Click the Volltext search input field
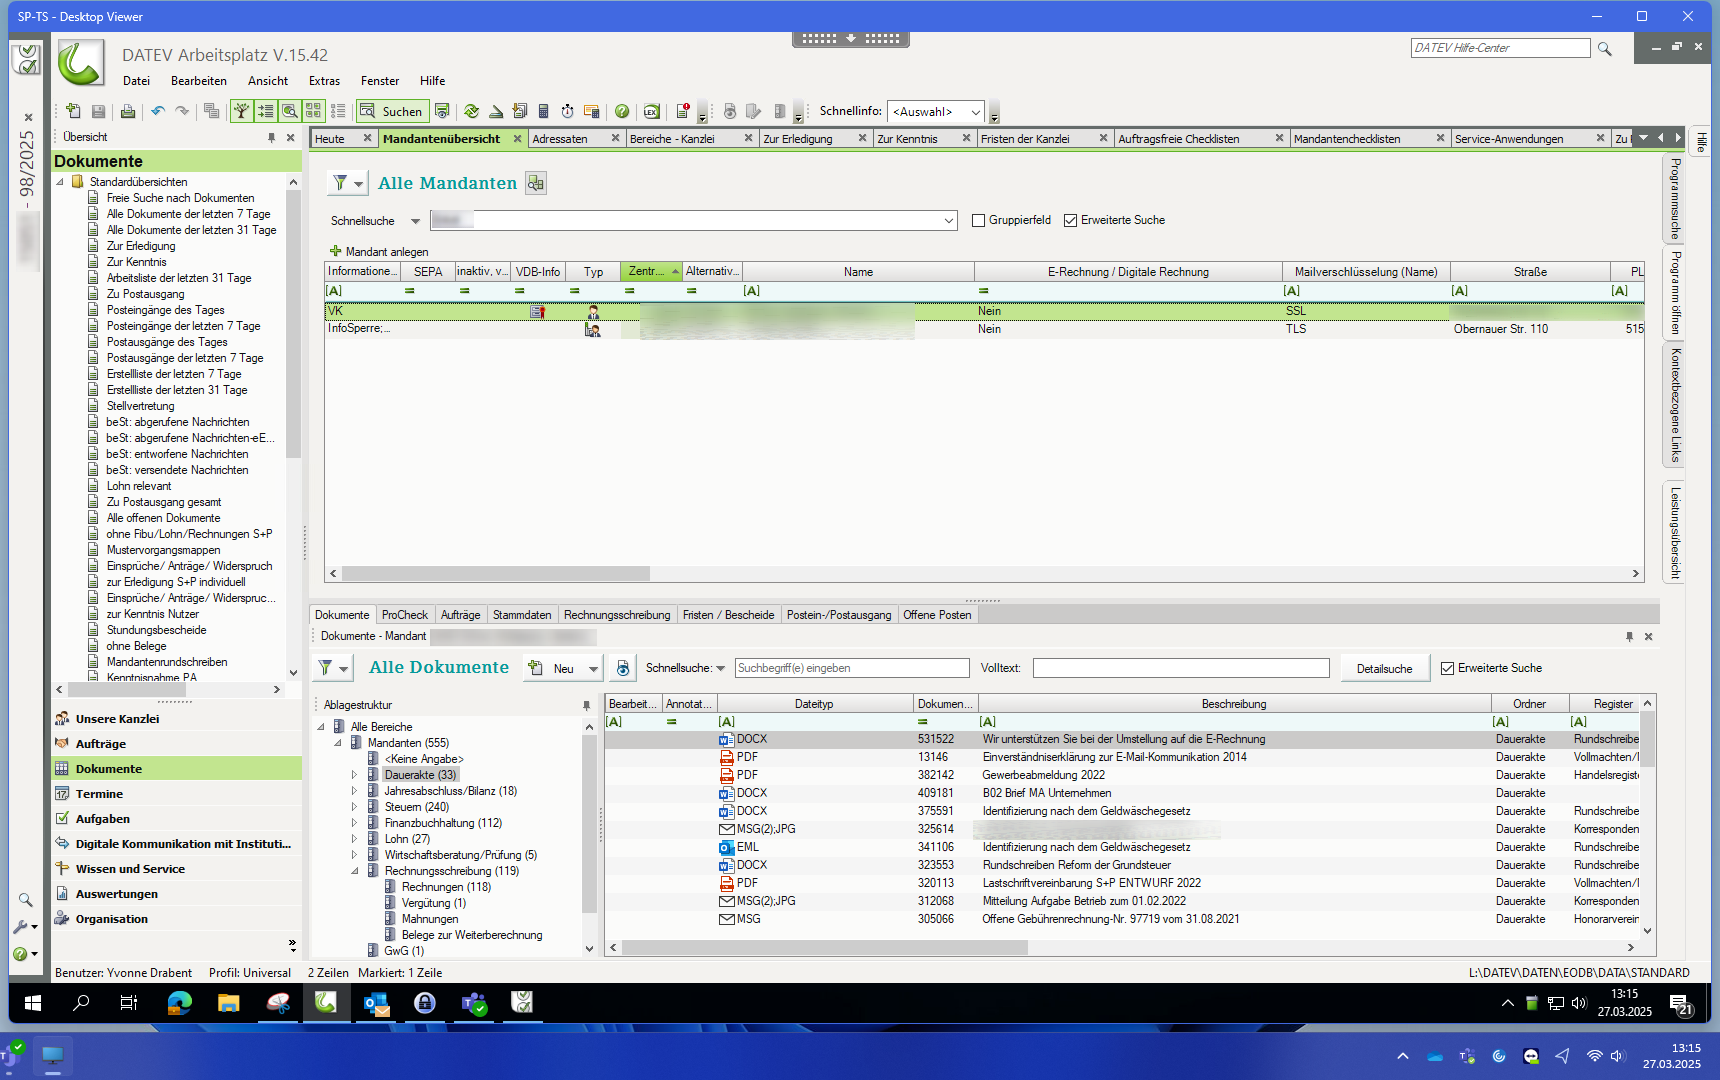 (x=1180, y=669)
